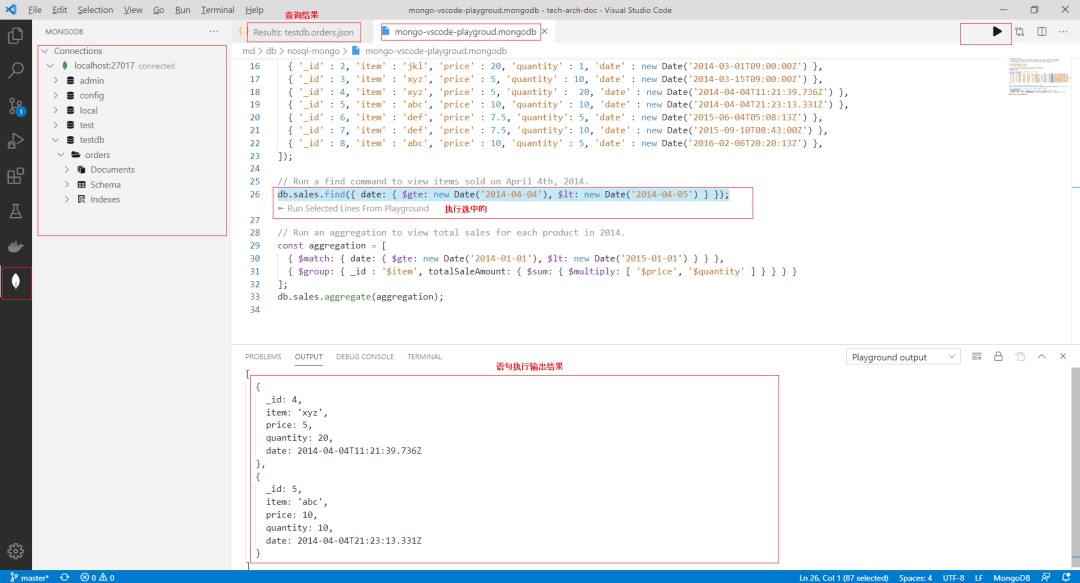Clear the output panel contents
The width and height of the screenshot is (1080, 583).
click(977, 357)
